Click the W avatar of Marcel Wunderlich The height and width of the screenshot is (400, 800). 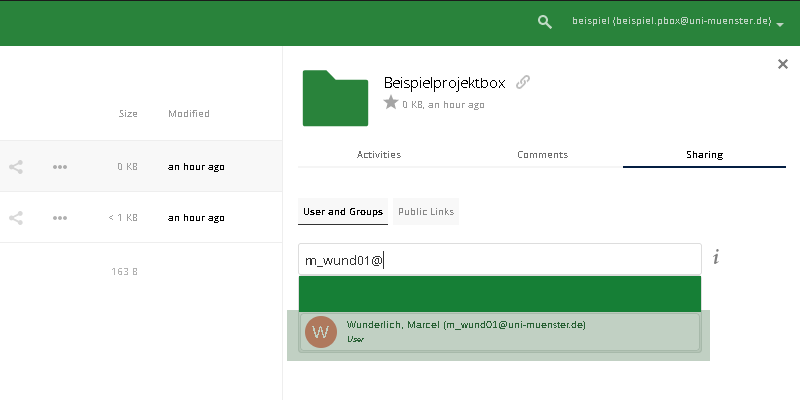[321, 332]
